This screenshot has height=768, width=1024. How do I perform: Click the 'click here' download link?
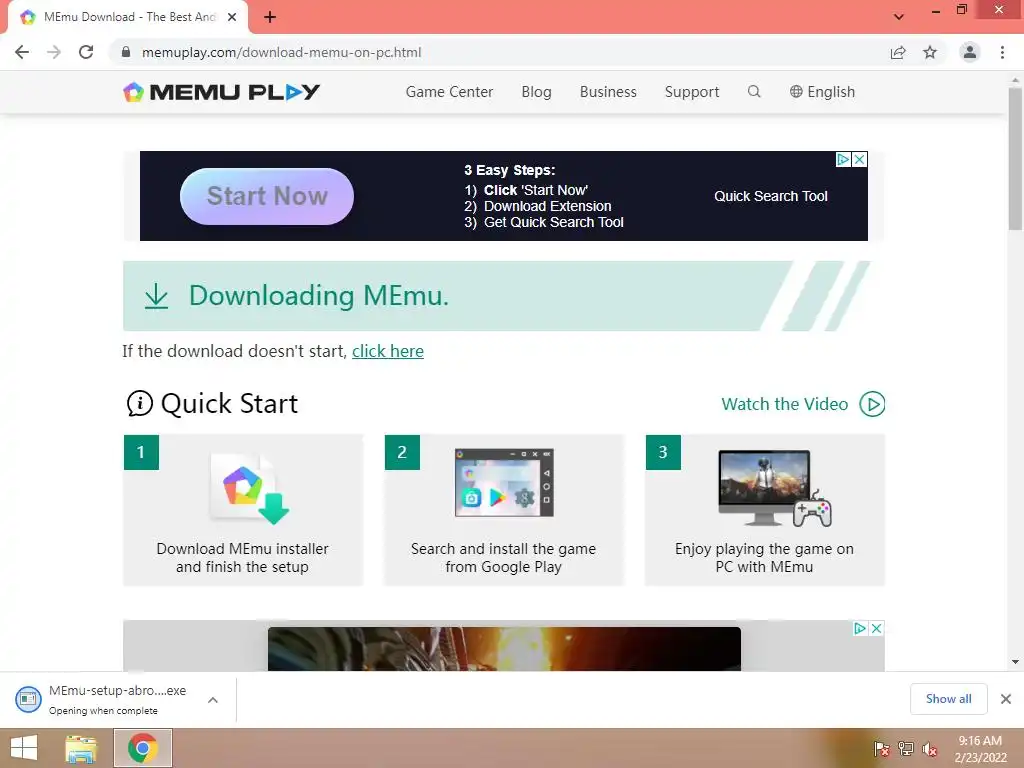point(388,351)
